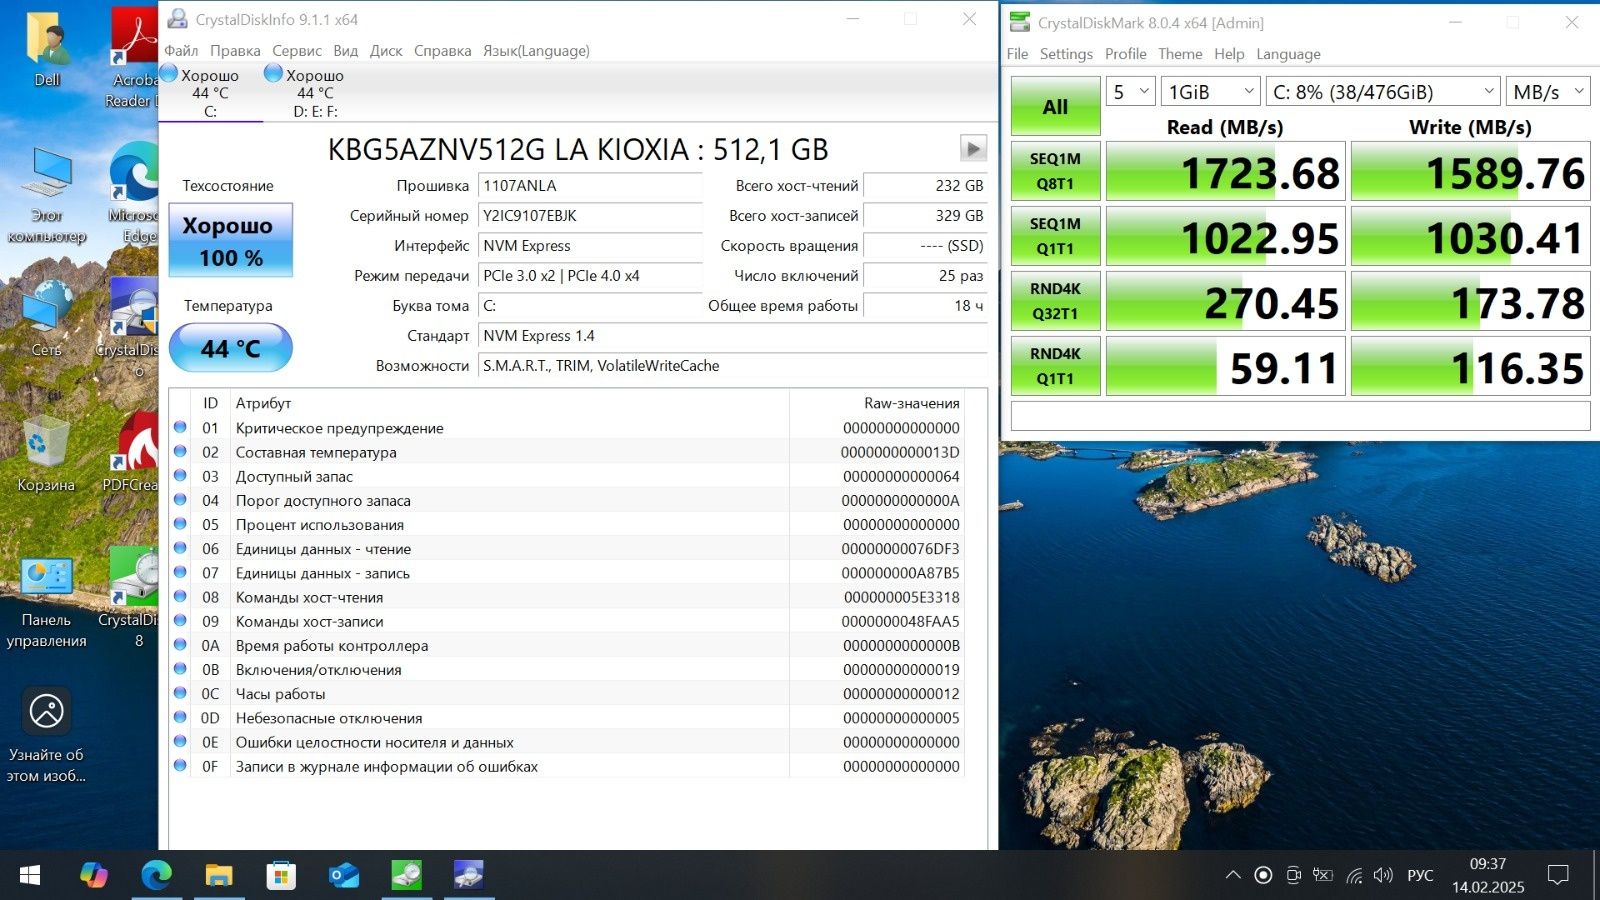
Task: Expand the MB/s unit dropdown
Action: [x=1548, y=92]
